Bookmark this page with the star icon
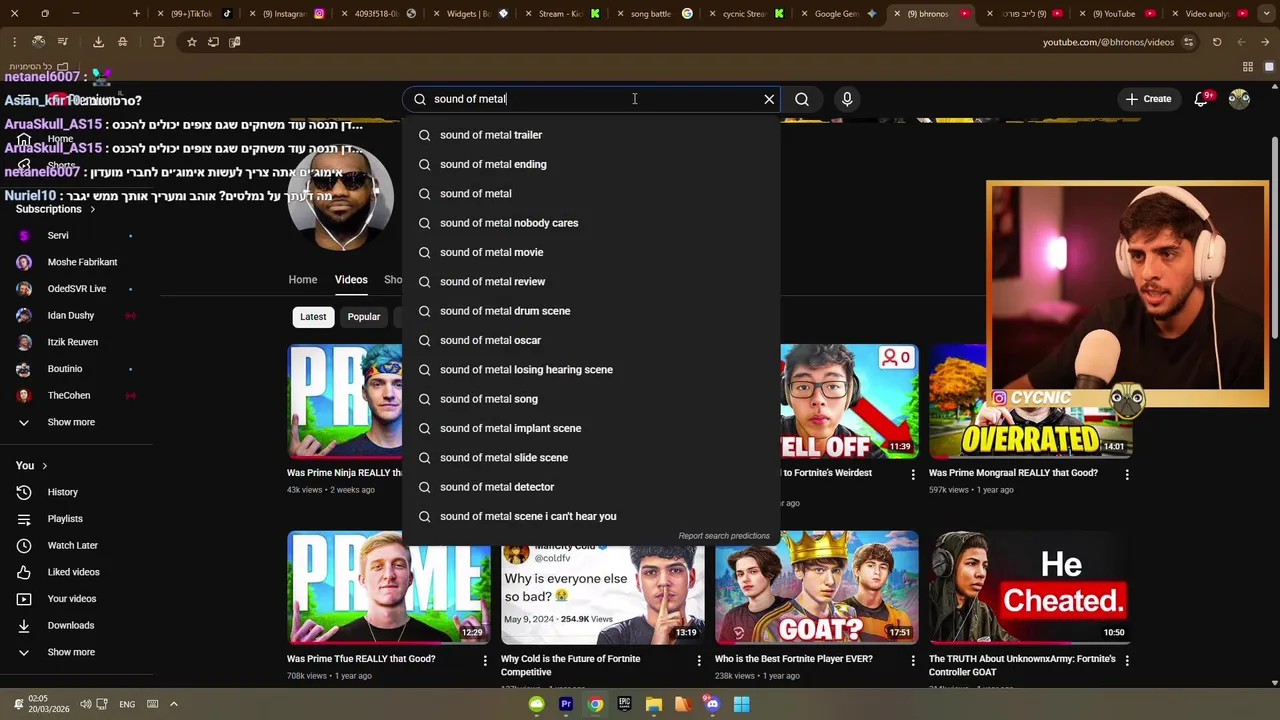 pos(191,42)
